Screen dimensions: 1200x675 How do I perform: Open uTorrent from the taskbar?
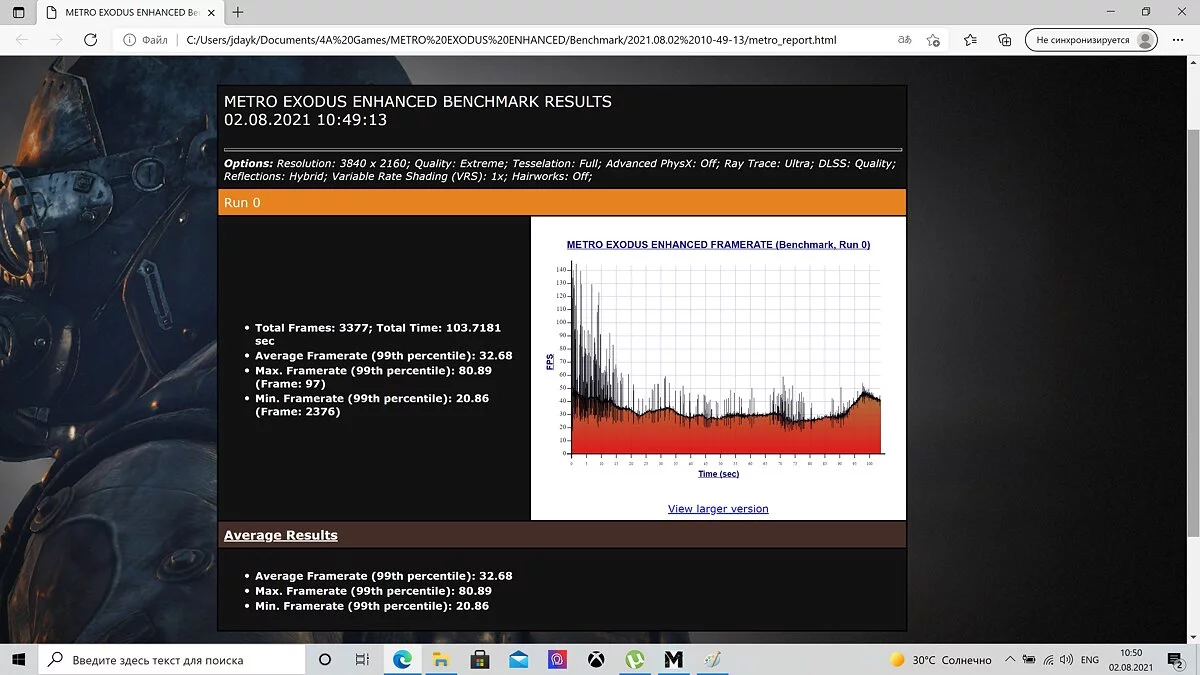pos(634,660)
